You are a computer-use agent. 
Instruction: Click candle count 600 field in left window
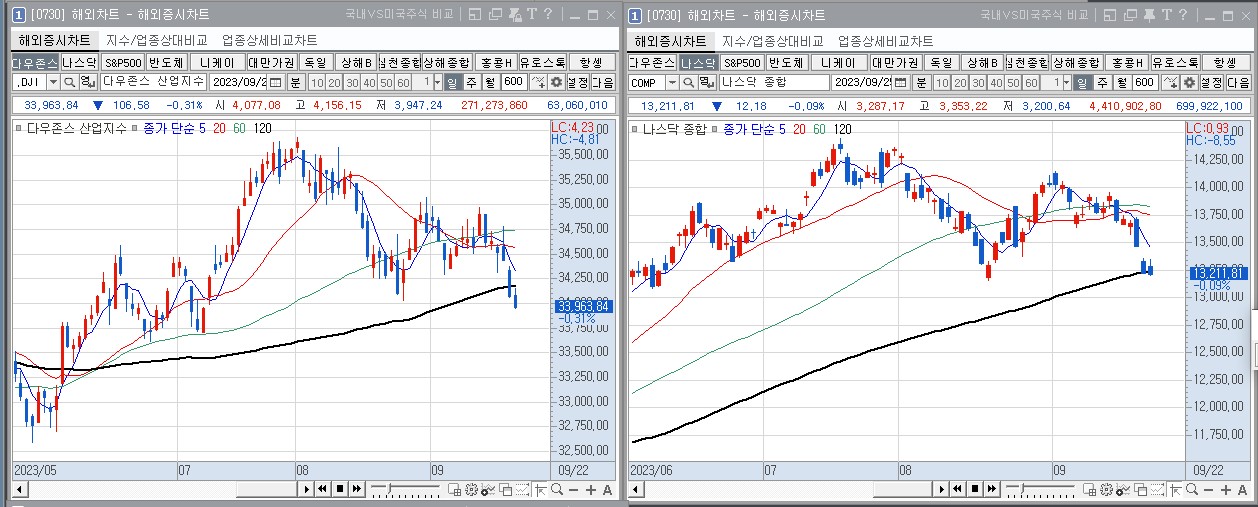[x=513, y=82]
